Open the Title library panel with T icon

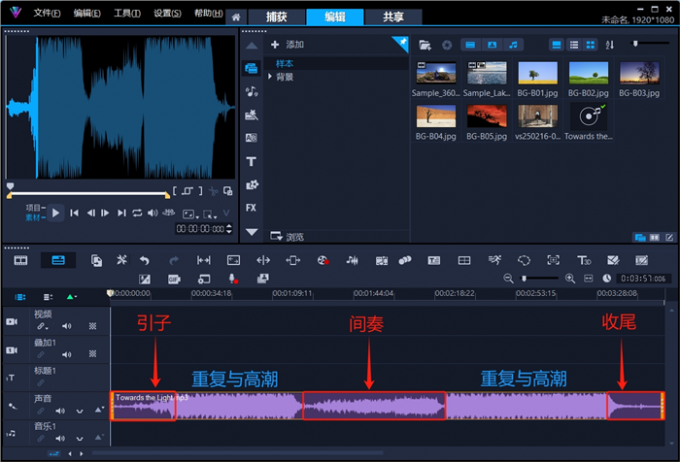(x=251, y=162)
